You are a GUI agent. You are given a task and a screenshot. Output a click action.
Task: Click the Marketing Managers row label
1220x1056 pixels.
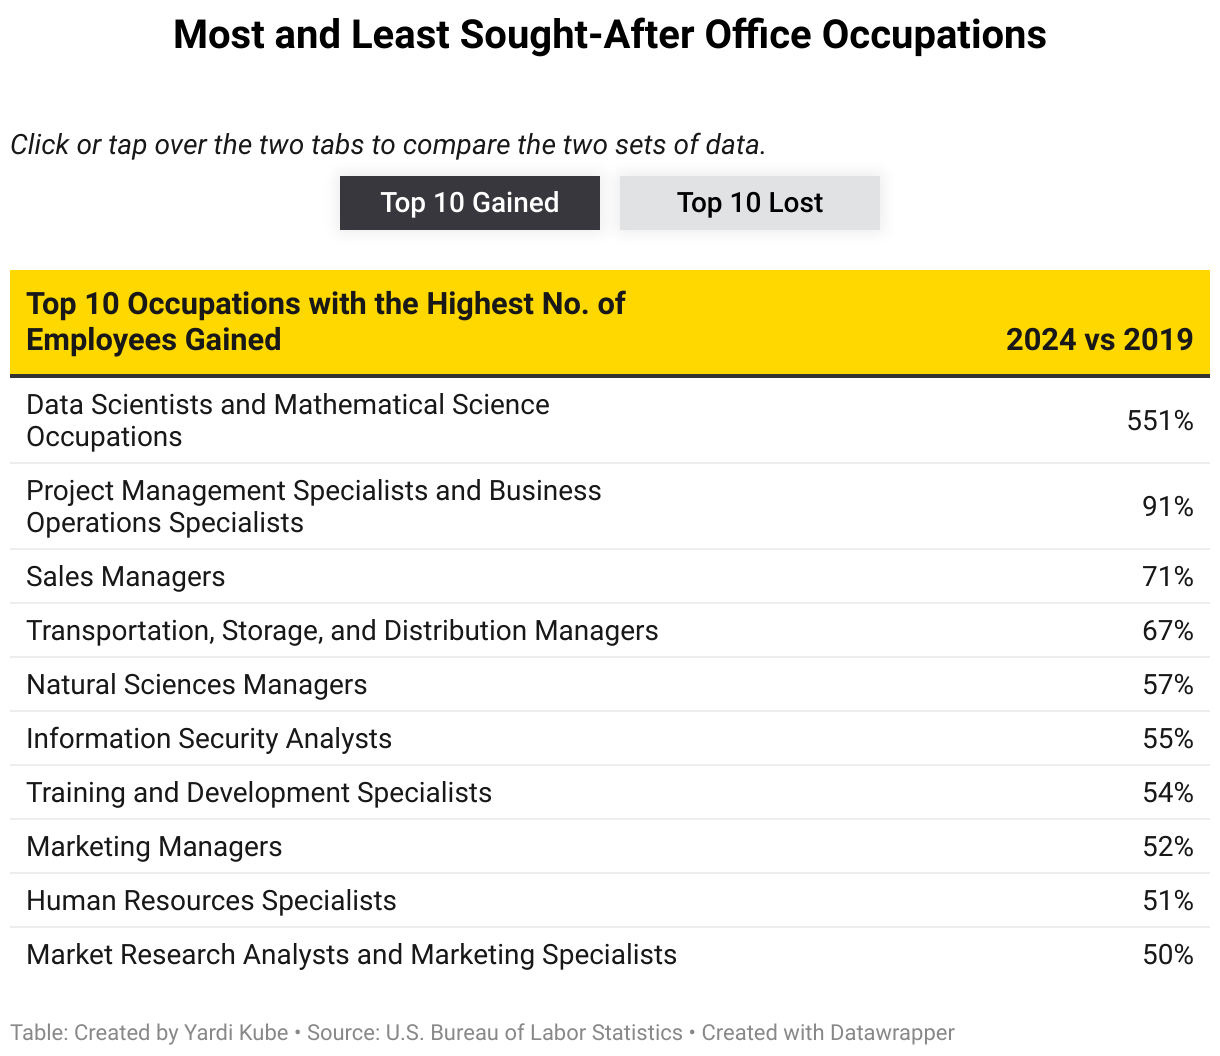(x=155, y=847)
